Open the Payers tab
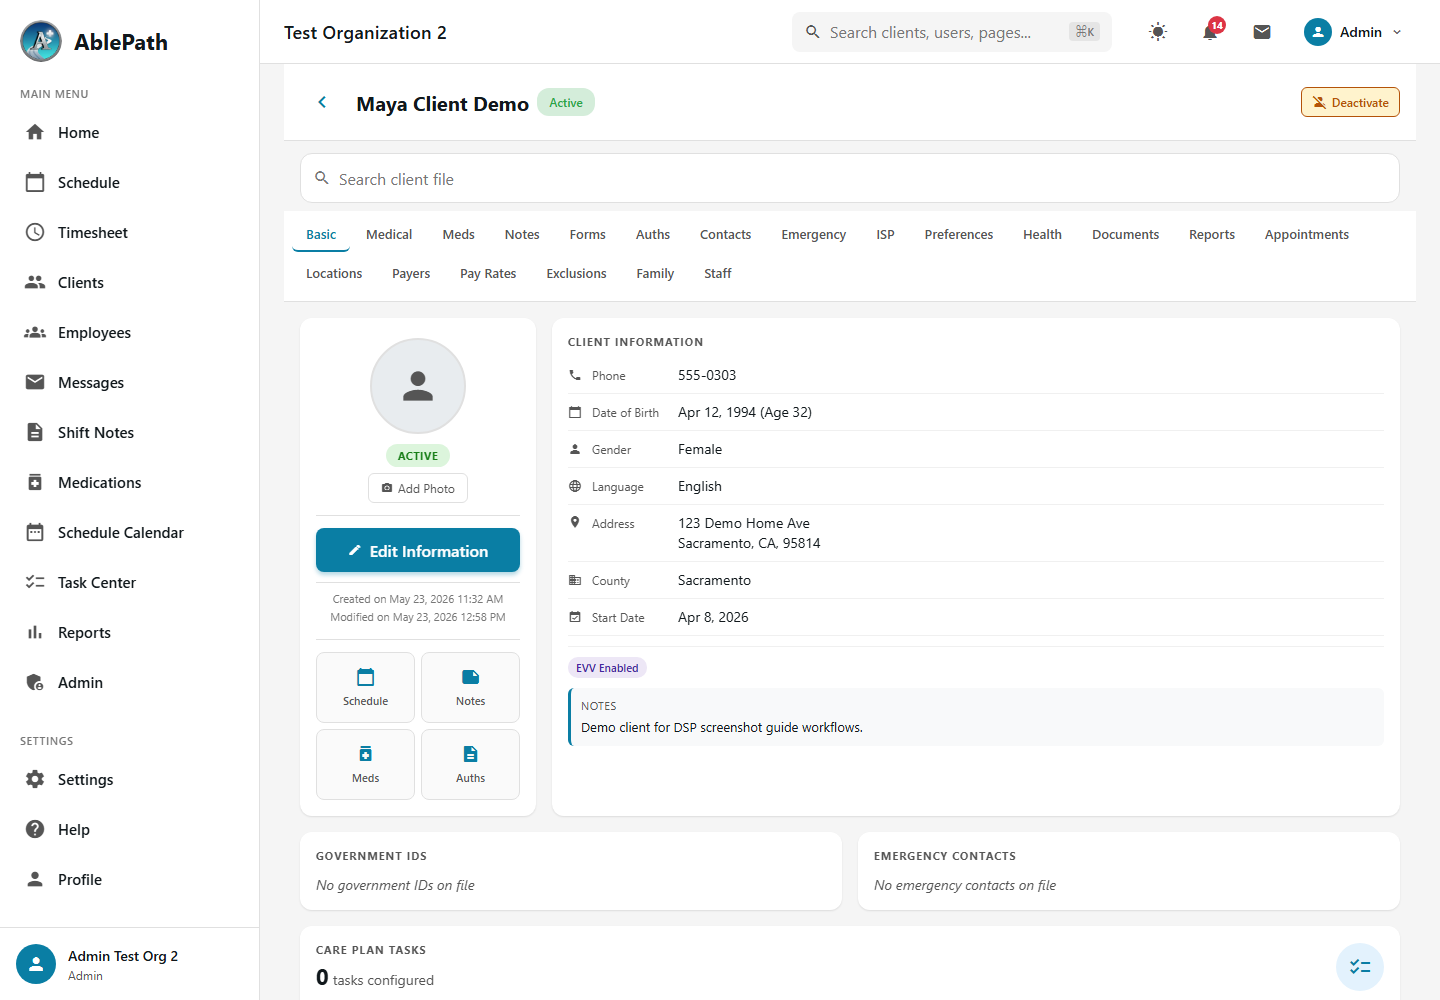 pyautogui.click(x=411, y=273)
